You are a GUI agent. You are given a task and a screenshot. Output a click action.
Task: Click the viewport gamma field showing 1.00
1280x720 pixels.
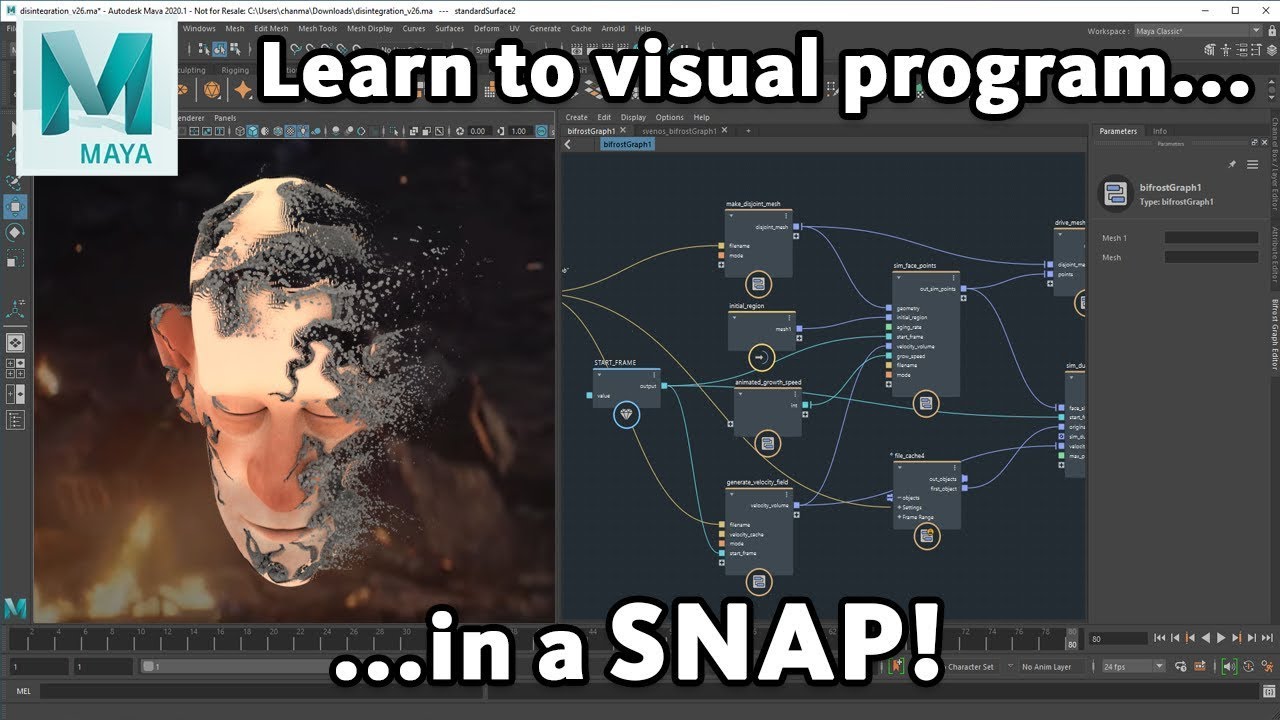518,131
